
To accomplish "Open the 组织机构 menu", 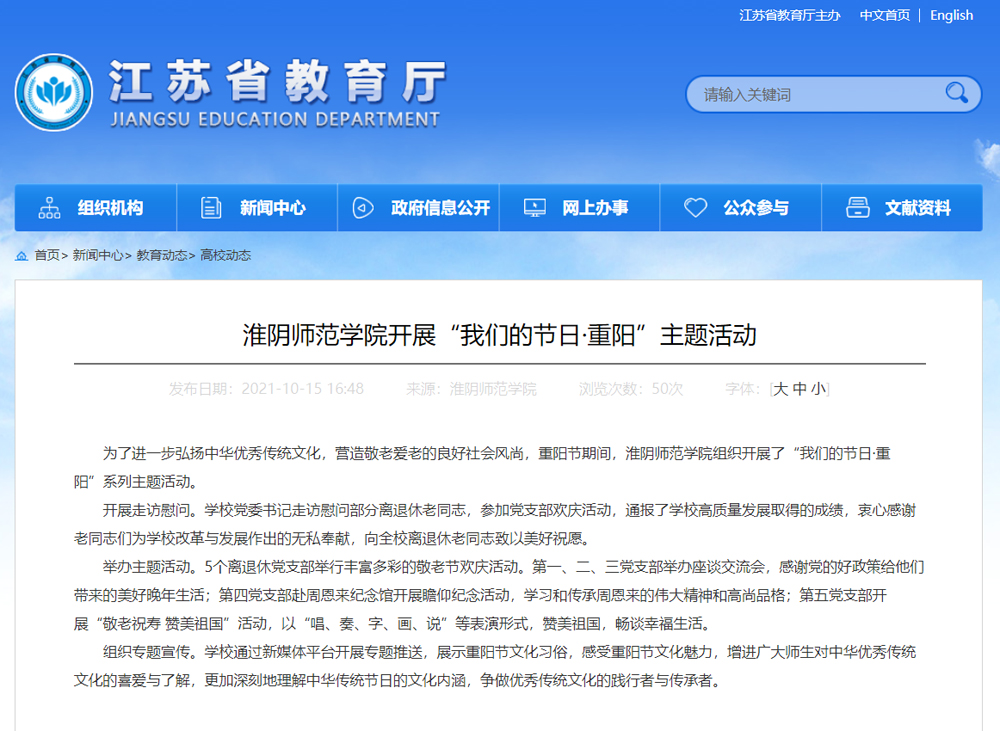I will coord(110,208).
